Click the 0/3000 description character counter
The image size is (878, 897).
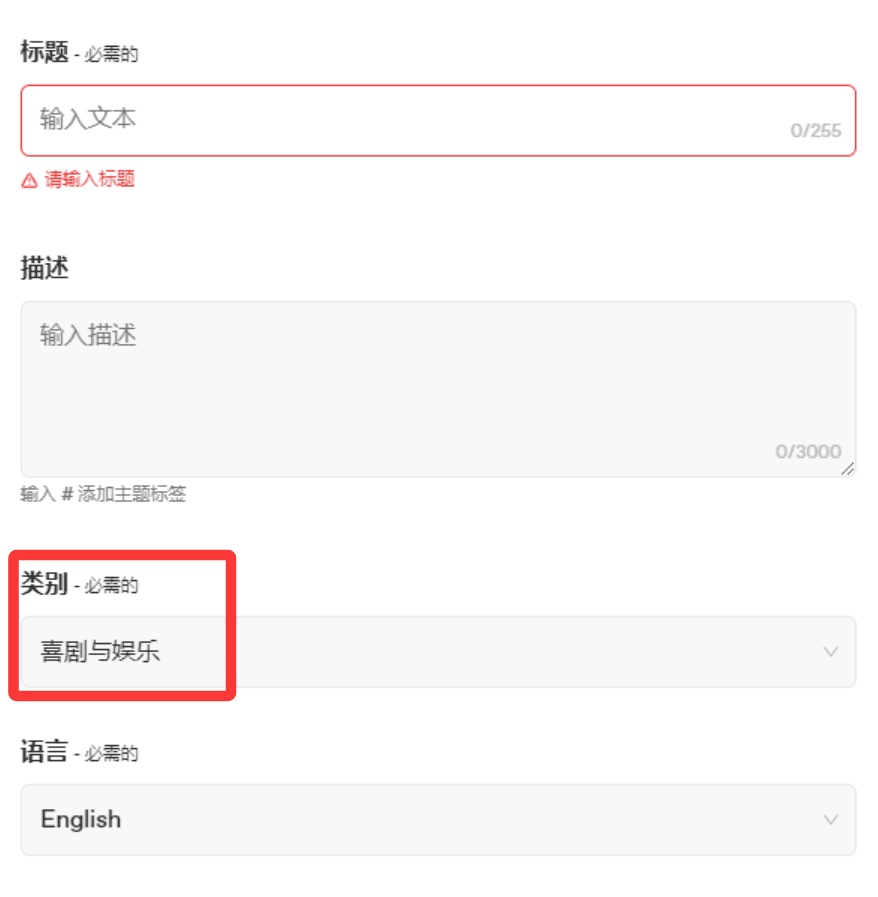click(808, 452)
